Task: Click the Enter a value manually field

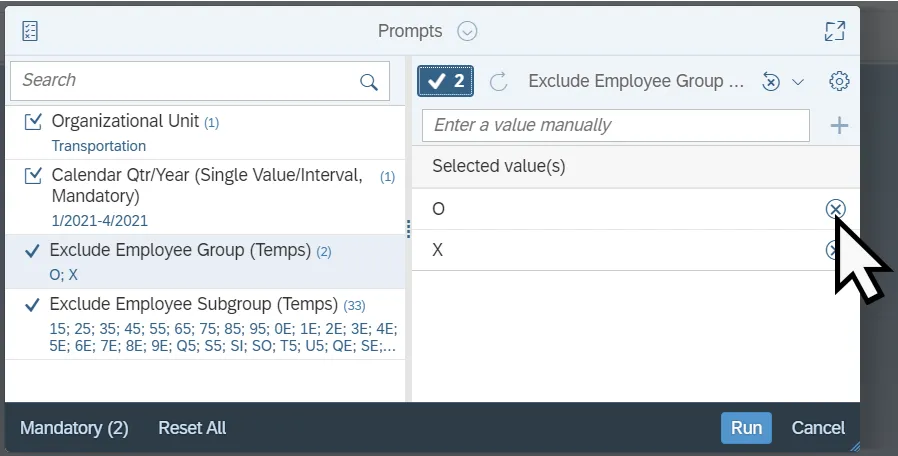Action: [x=615, y=126]
